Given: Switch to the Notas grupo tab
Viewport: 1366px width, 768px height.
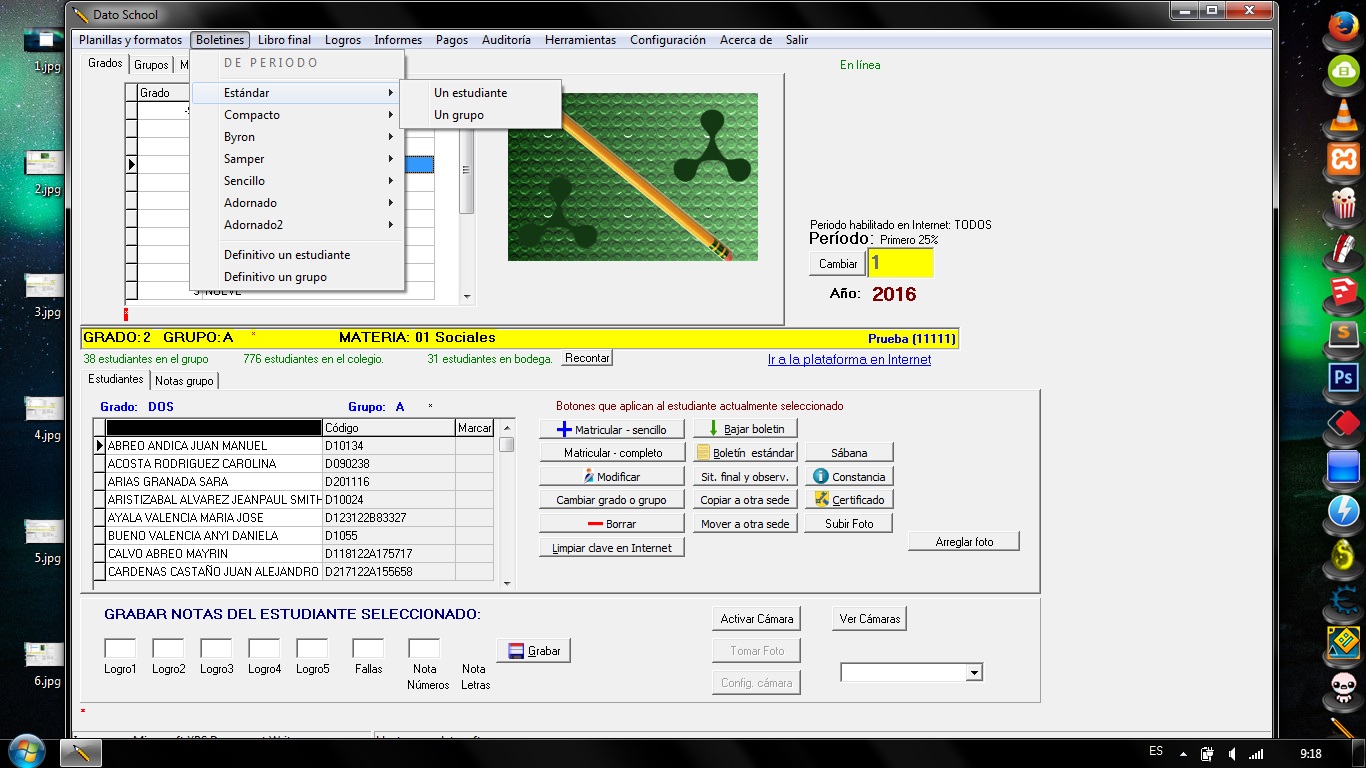Looking at the screenshot, I should click(184, 381).
